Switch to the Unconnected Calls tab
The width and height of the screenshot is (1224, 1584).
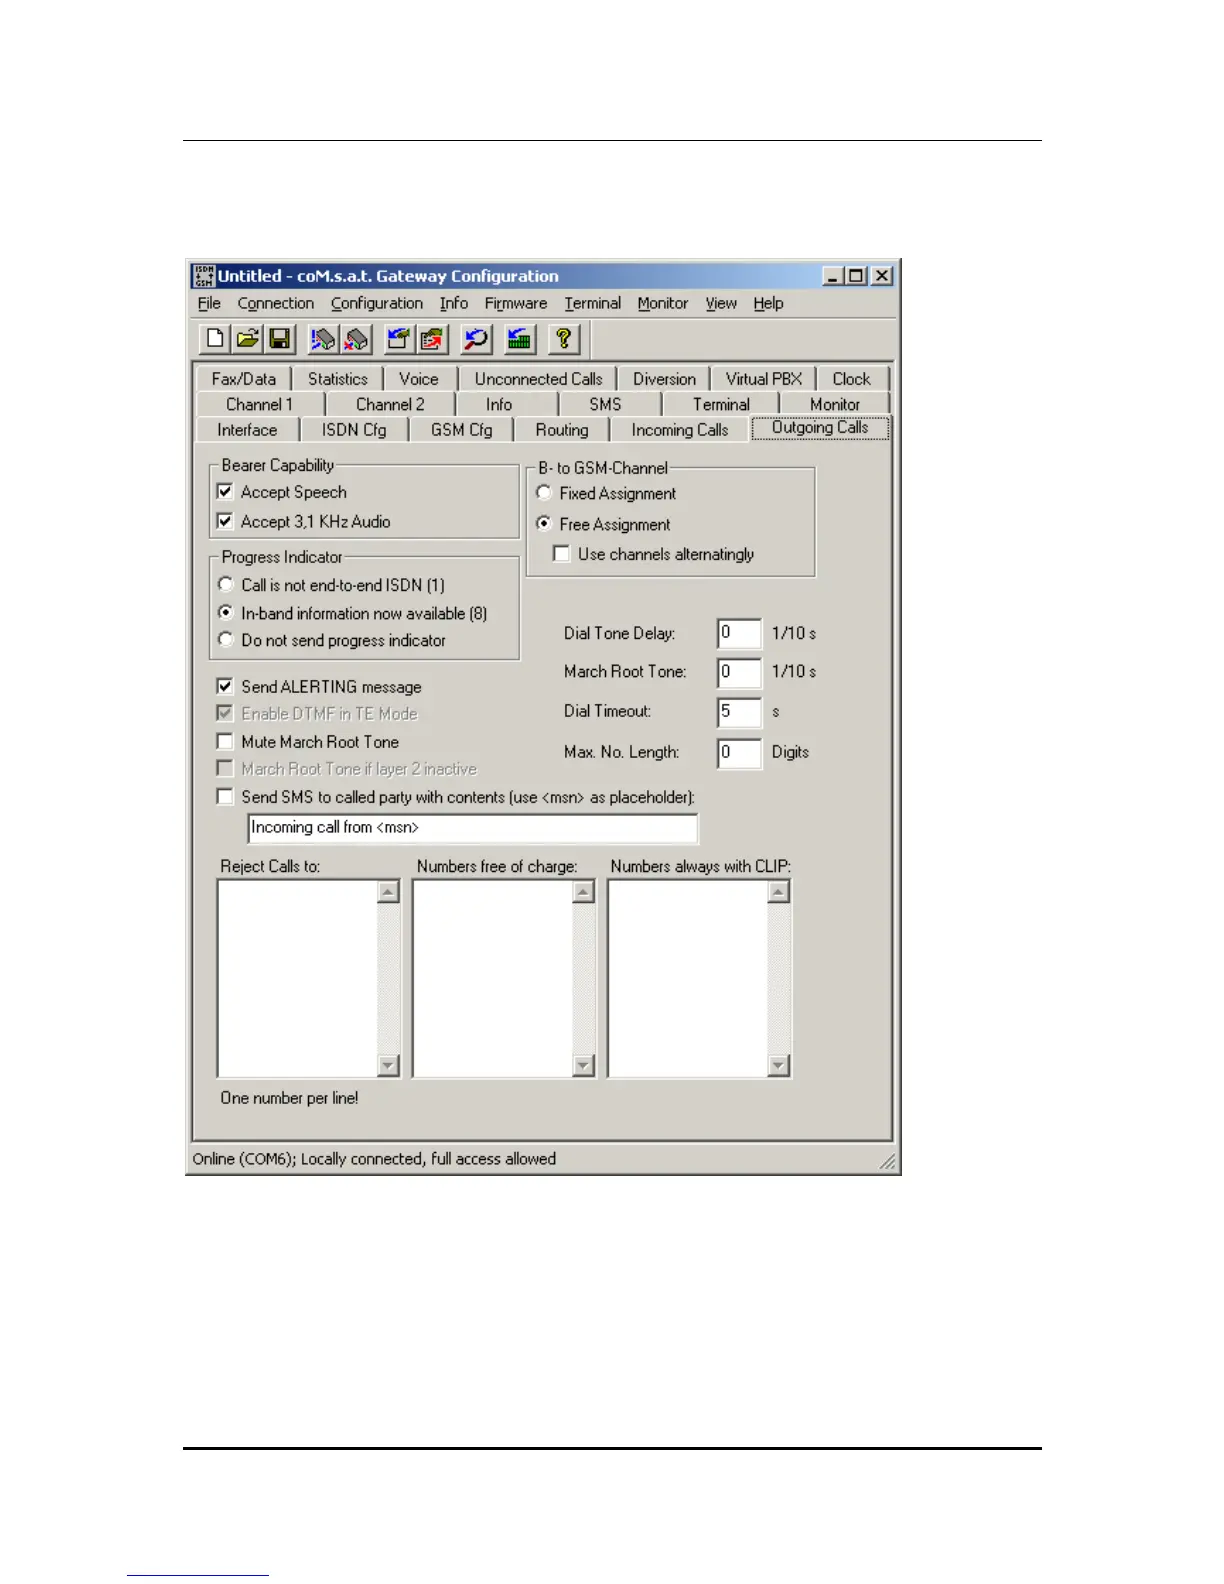pos(538,379)
